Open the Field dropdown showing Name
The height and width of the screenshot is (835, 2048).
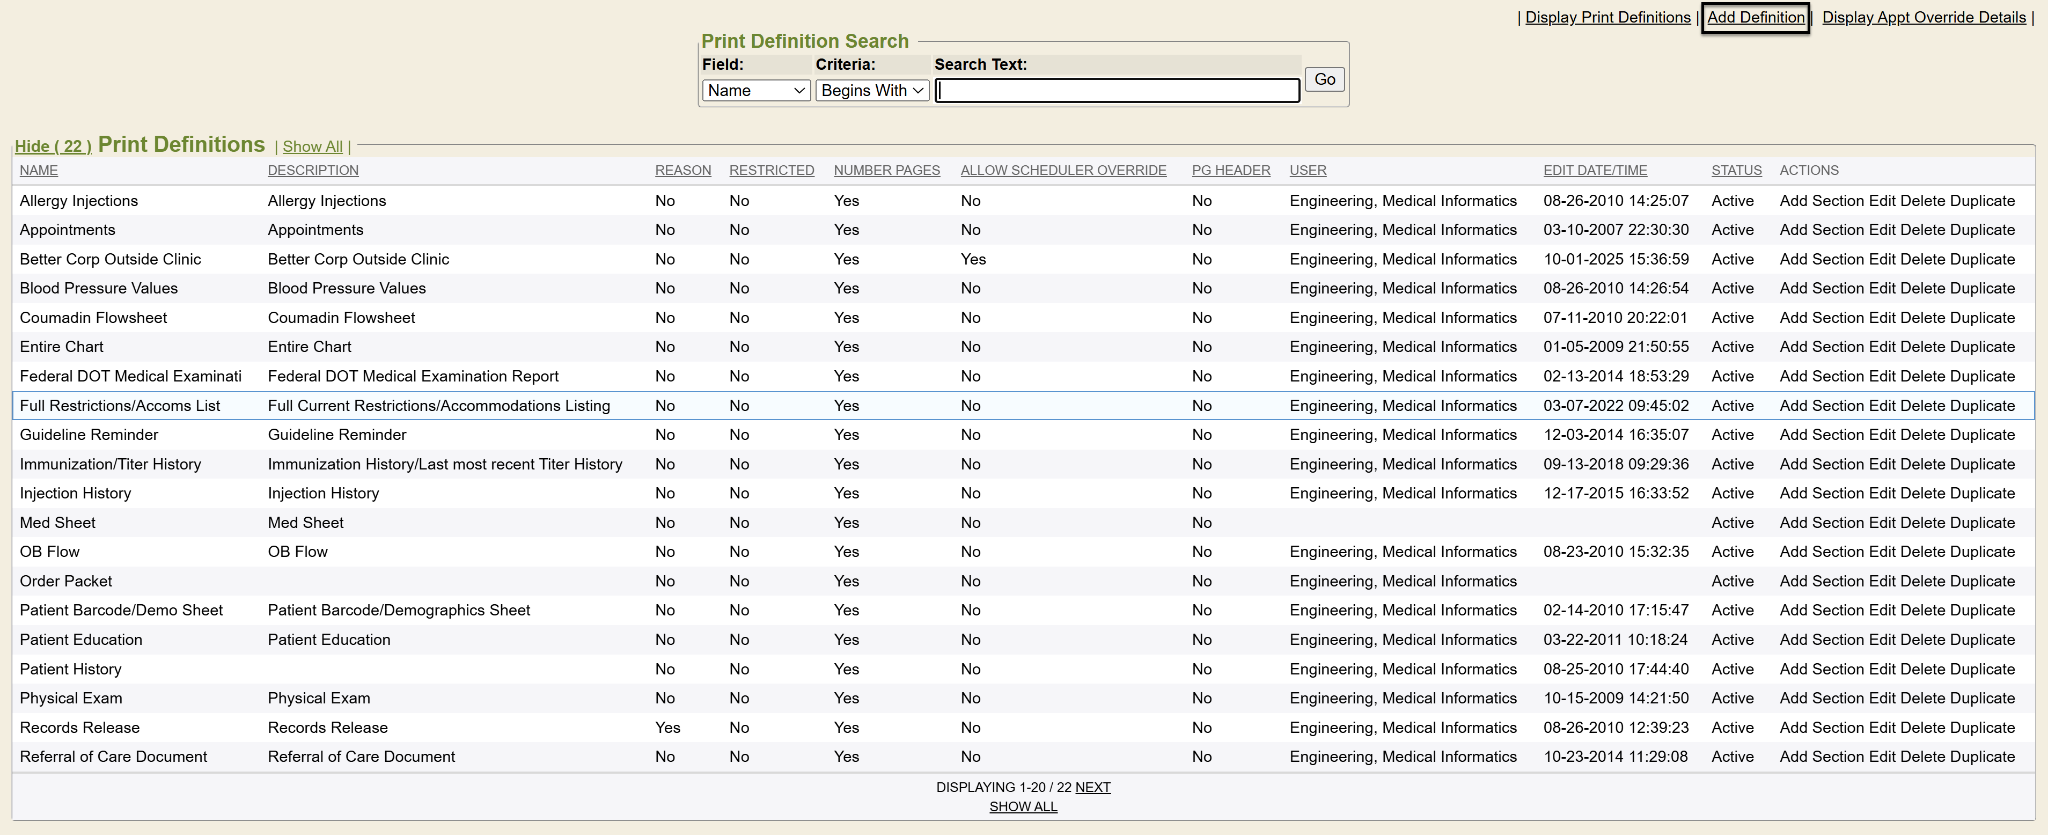(755, 91)
